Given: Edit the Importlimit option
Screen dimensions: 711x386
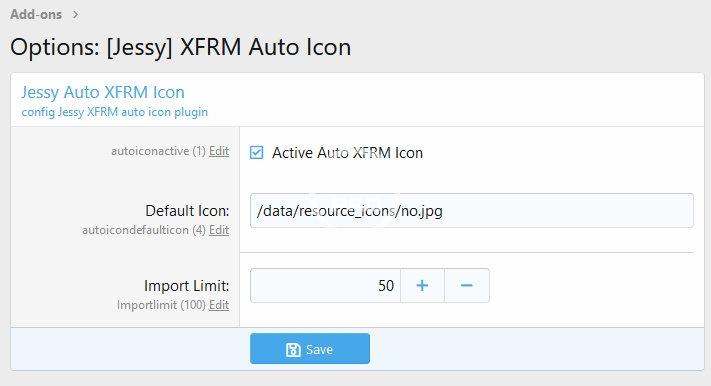Looking at the screenshot, I should [219, 305].
